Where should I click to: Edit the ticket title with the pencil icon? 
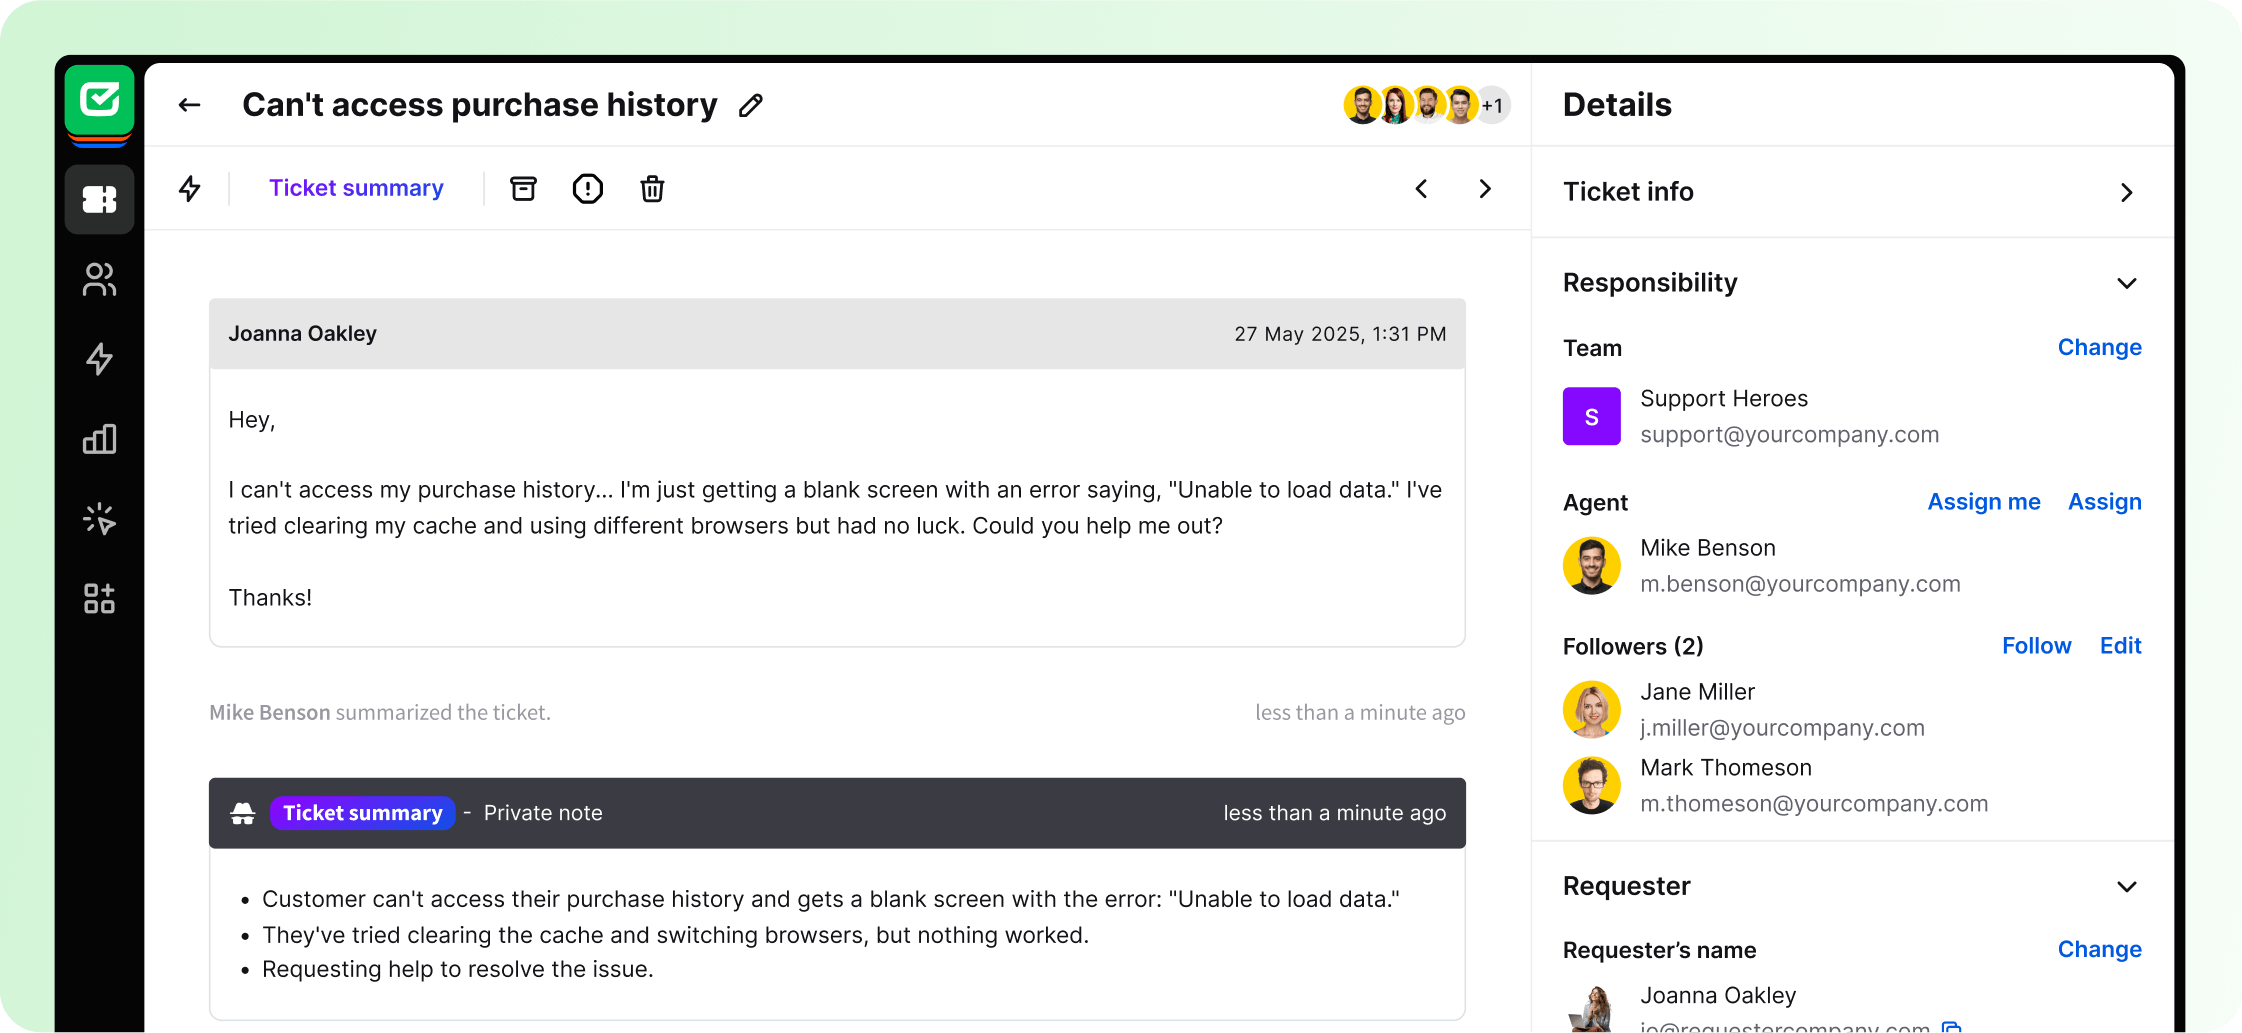point(750,104)
